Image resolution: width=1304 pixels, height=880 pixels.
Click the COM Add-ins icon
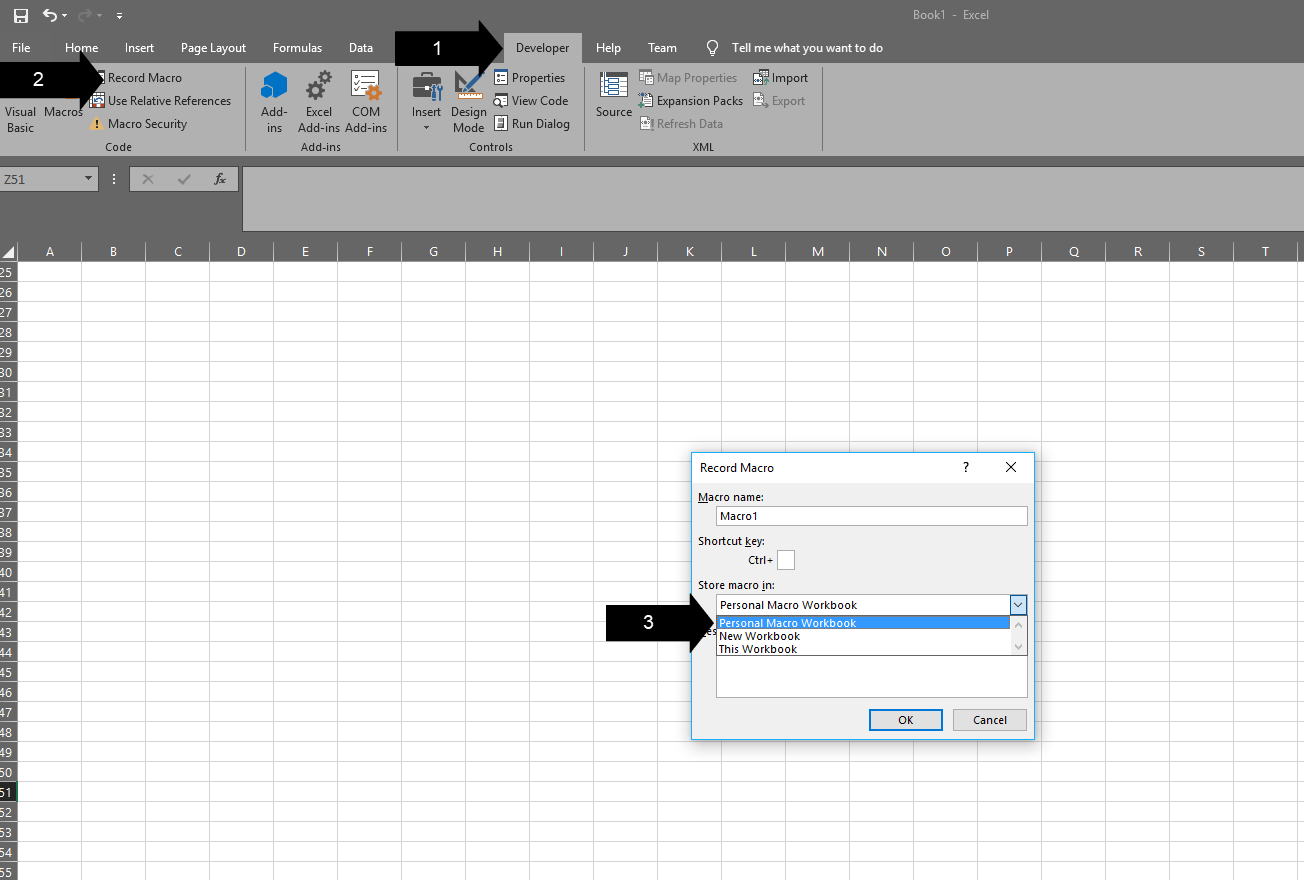click(x=366, y=100)
